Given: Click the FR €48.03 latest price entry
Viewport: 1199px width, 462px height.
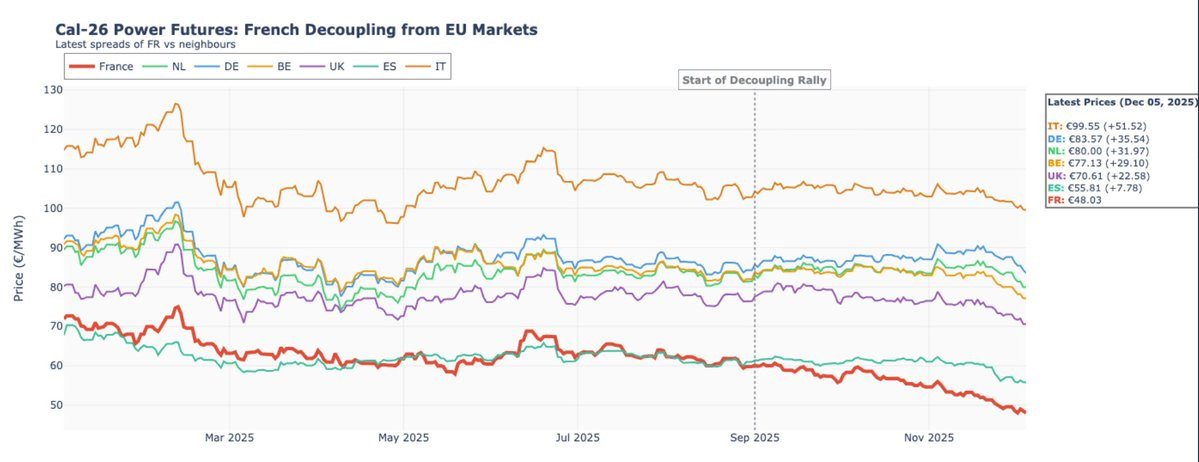Looking at the screenshot, I should (x=1075, y=200).
